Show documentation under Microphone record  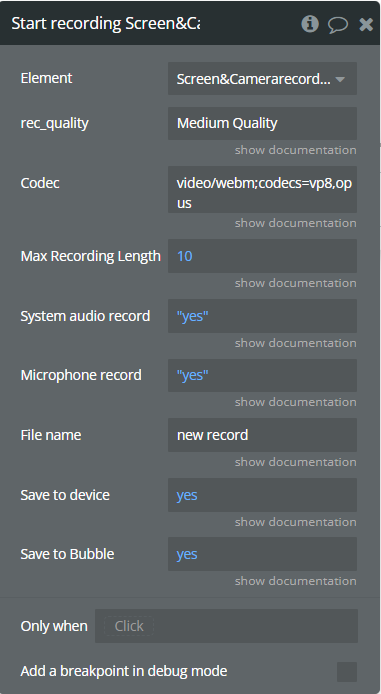296,402
